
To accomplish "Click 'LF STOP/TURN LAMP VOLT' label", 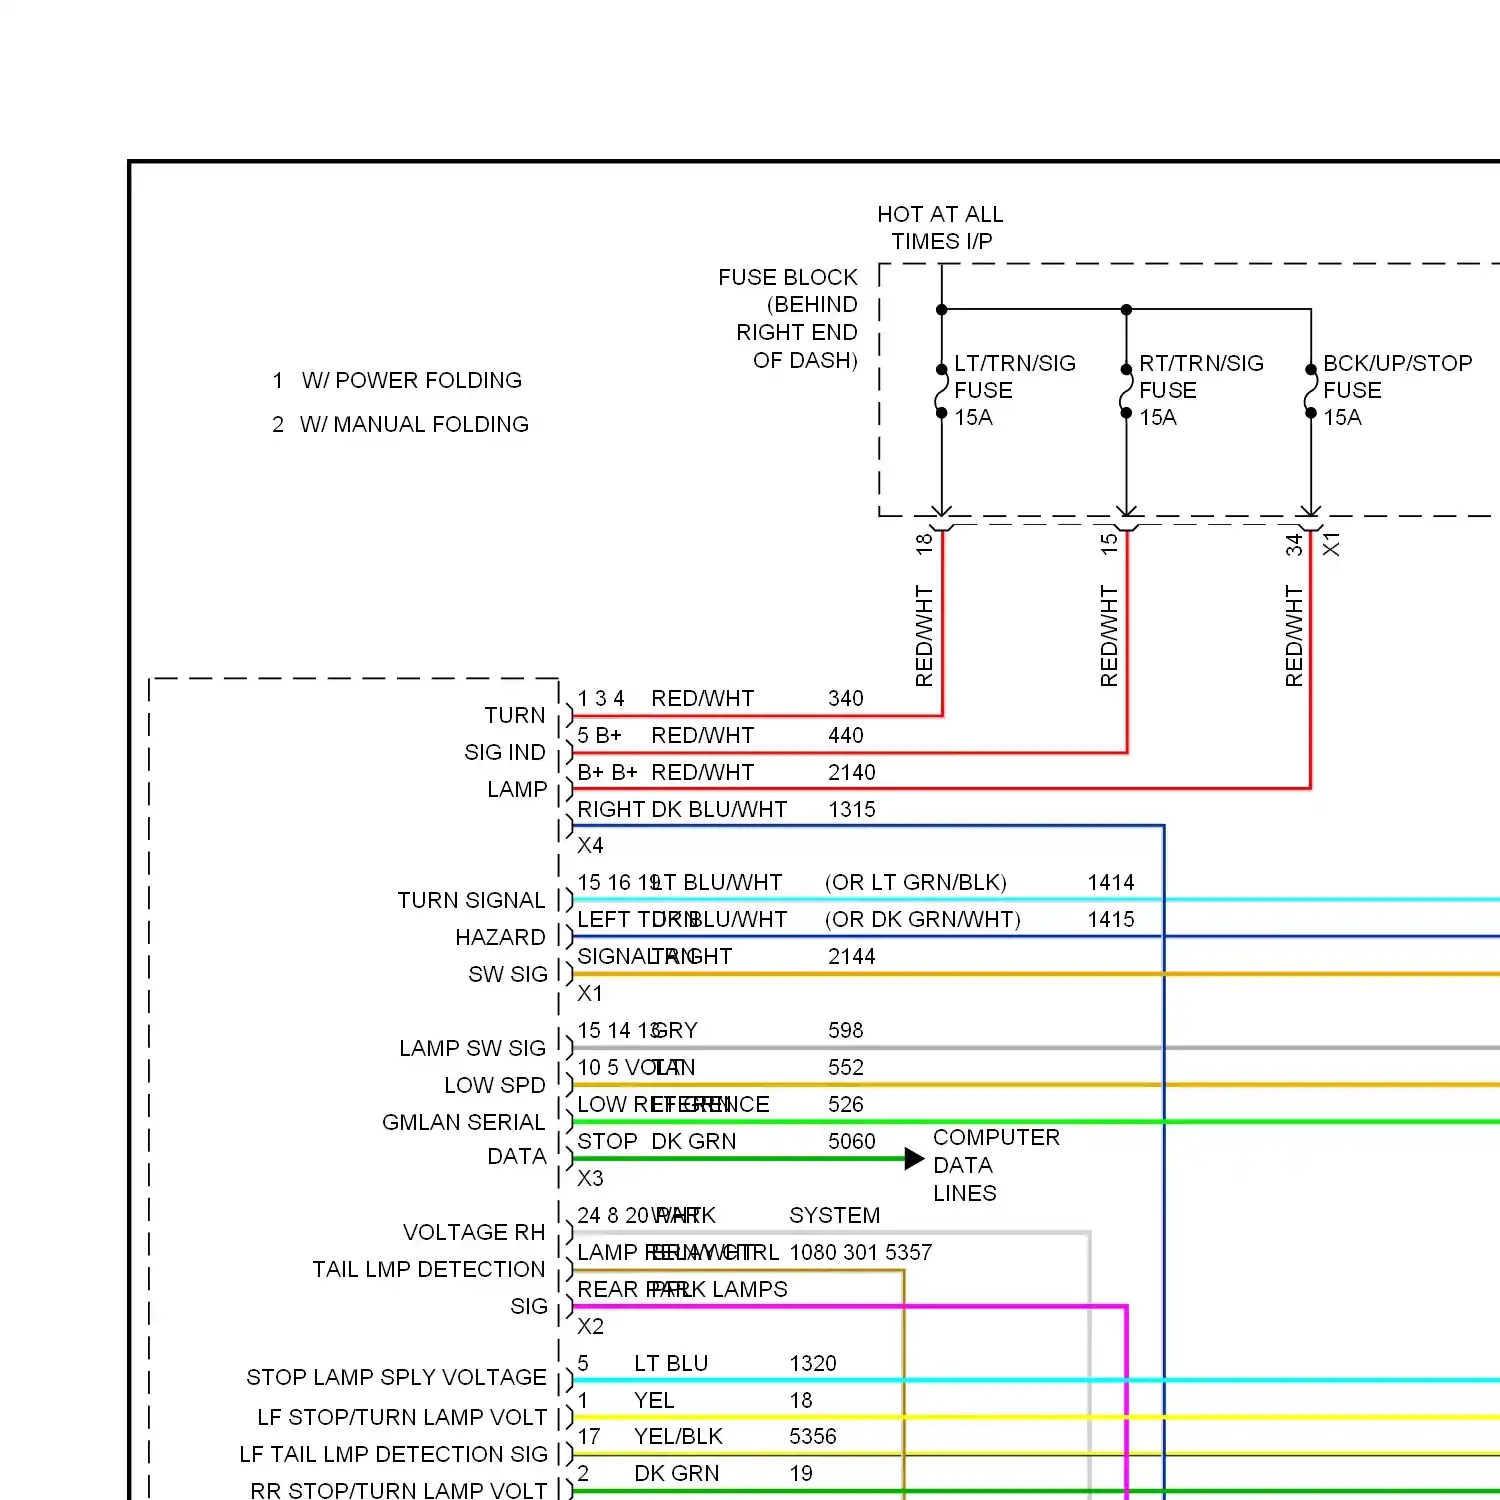I will [x=402, y=1417].
